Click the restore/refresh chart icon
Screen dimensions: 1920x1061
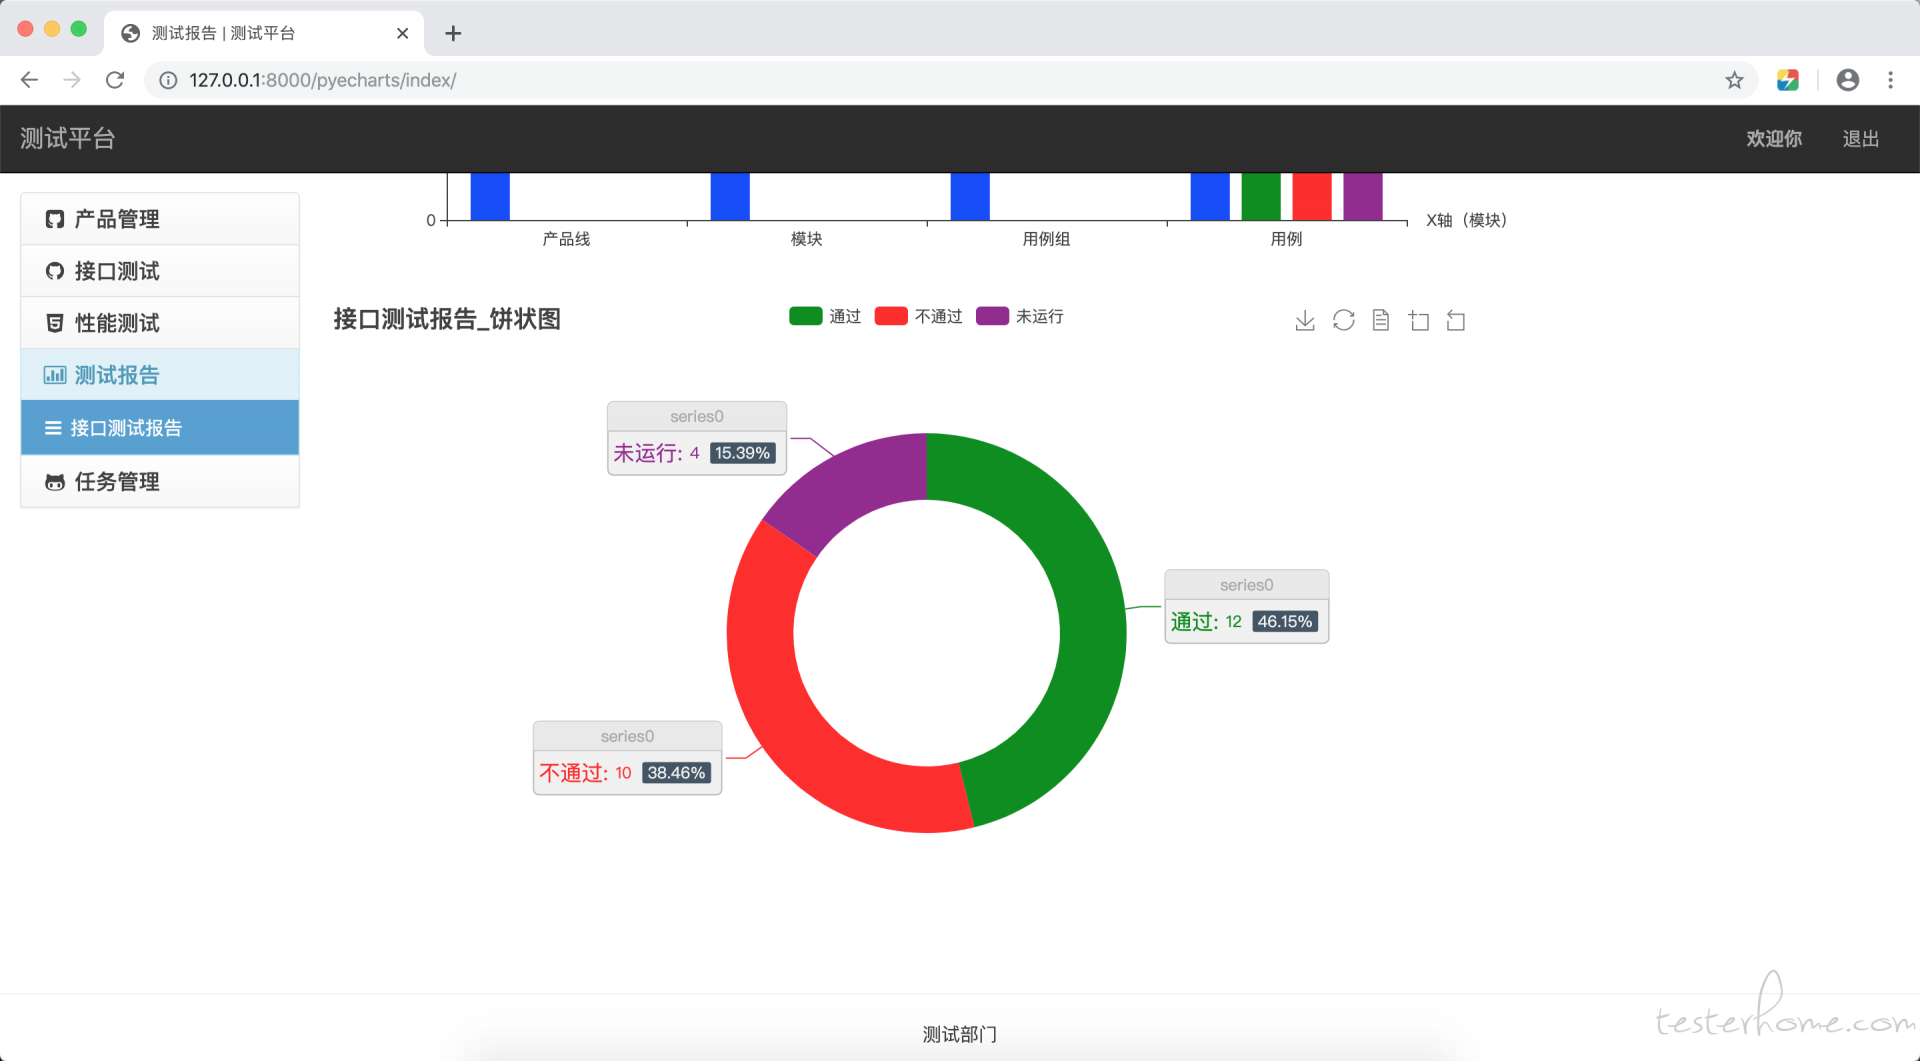click(x=1343, y=320)
